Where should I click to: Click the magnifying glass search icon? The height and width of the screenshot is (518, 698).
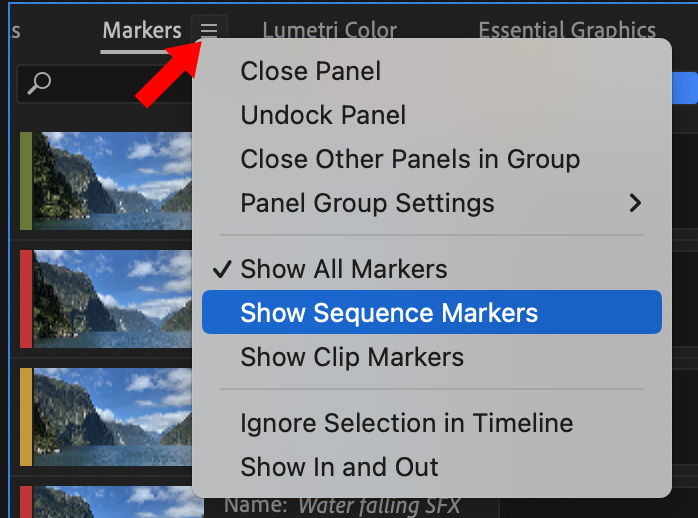click(x=39, y=84)
